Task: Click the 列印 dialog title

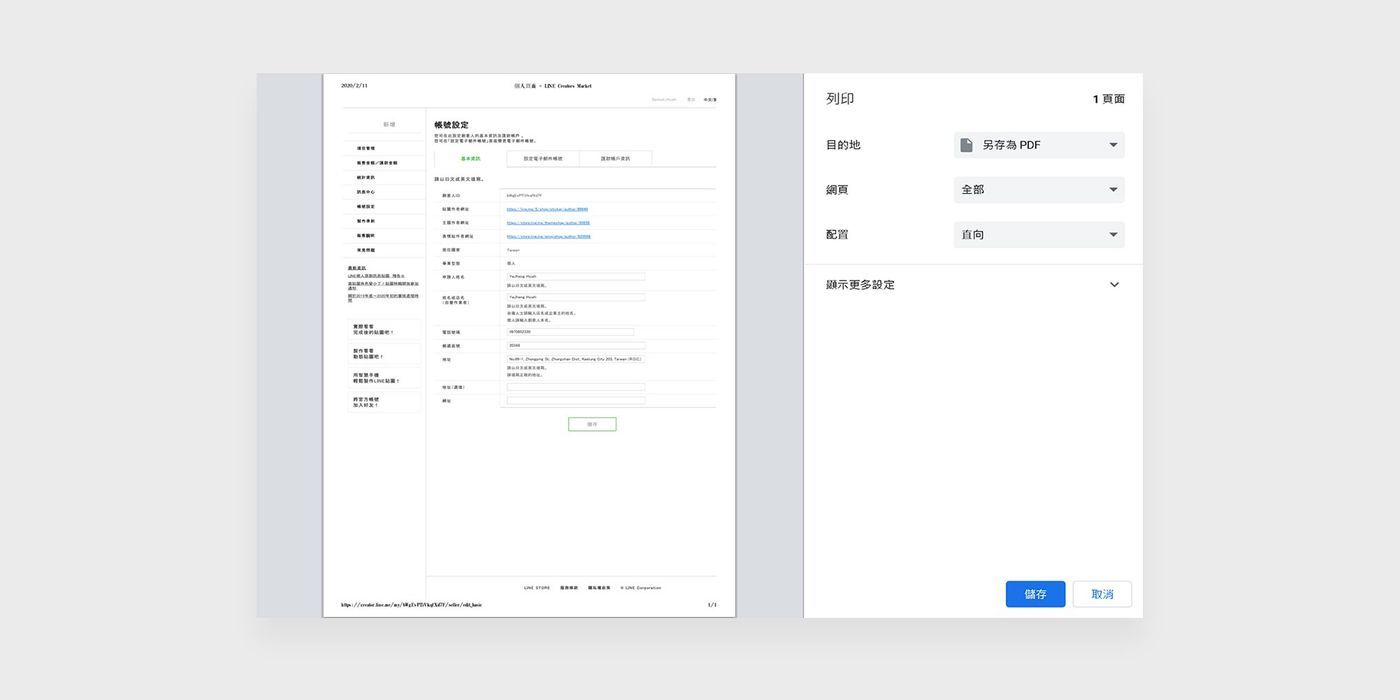Action: point(840,99)
